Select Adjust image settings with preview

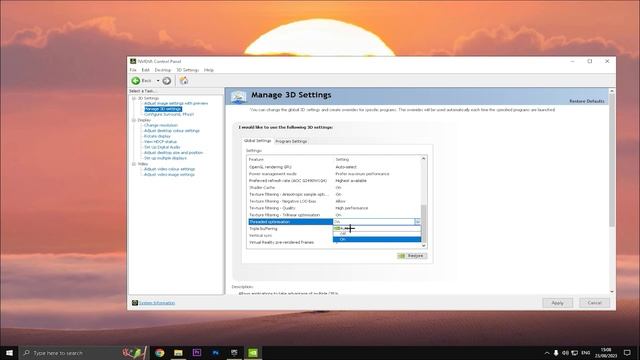pos(176,103)
